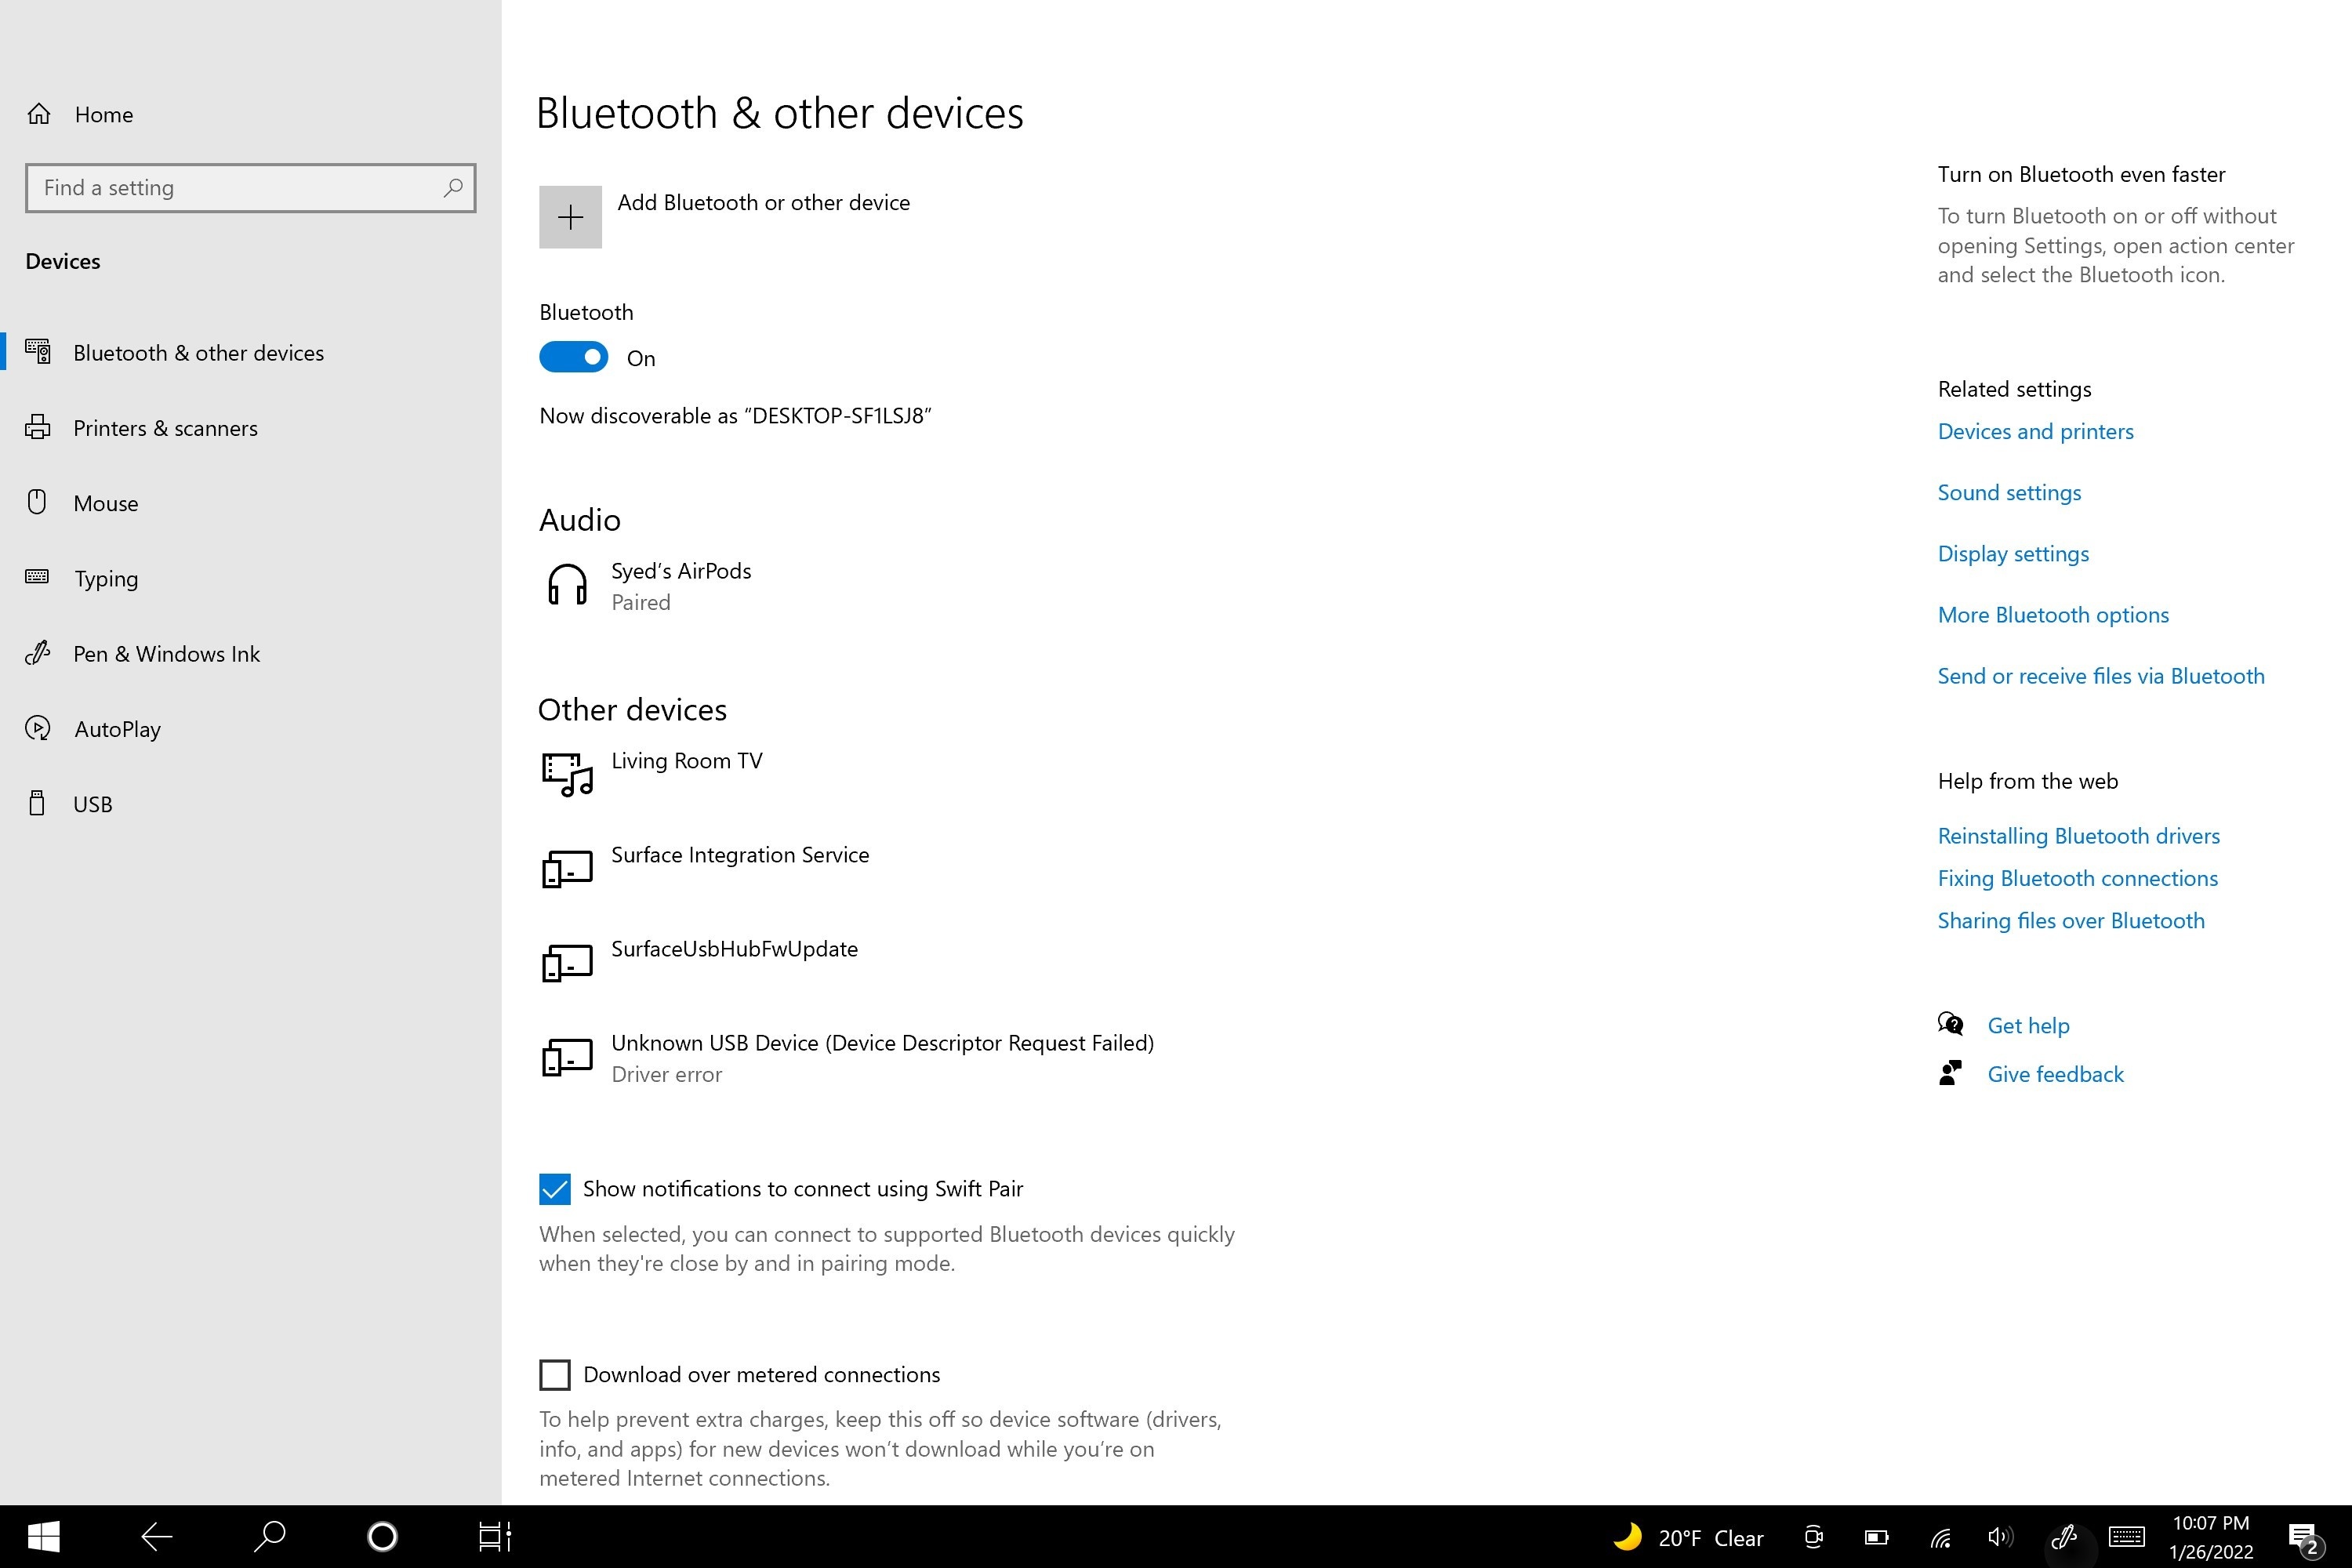The height and width of the screenshot is (1568, 2352).
Task: Click the Home icon in the sidebar
Action: click(x=39, y=114)
